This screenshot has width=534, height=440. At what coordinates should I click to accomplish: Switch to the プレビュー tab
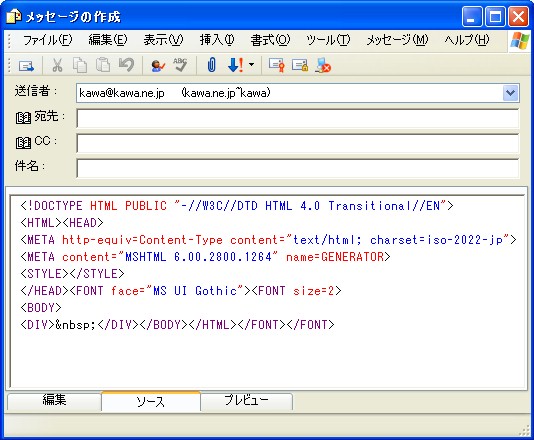246,401
